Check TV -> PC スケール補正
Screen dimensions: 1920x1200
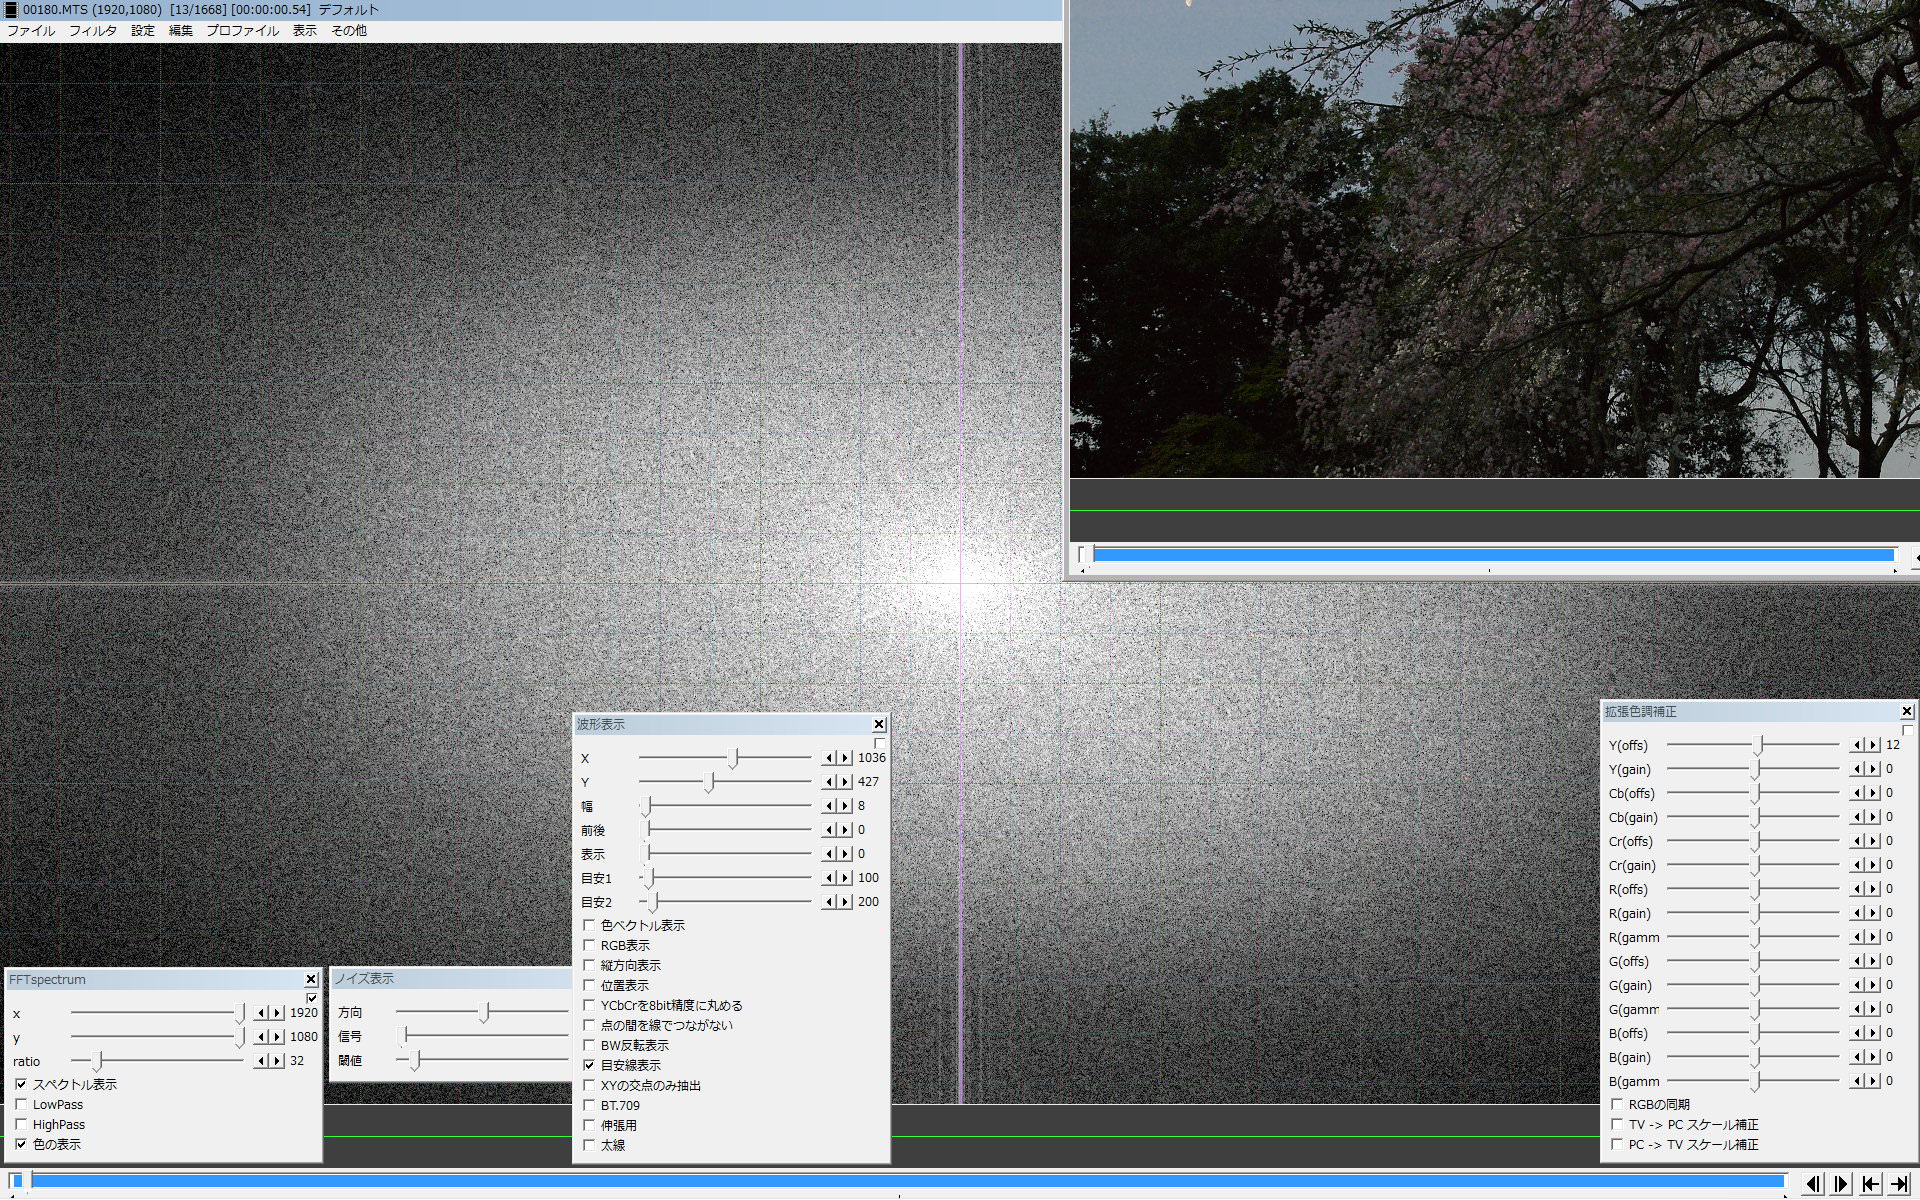point(1617,1125)
